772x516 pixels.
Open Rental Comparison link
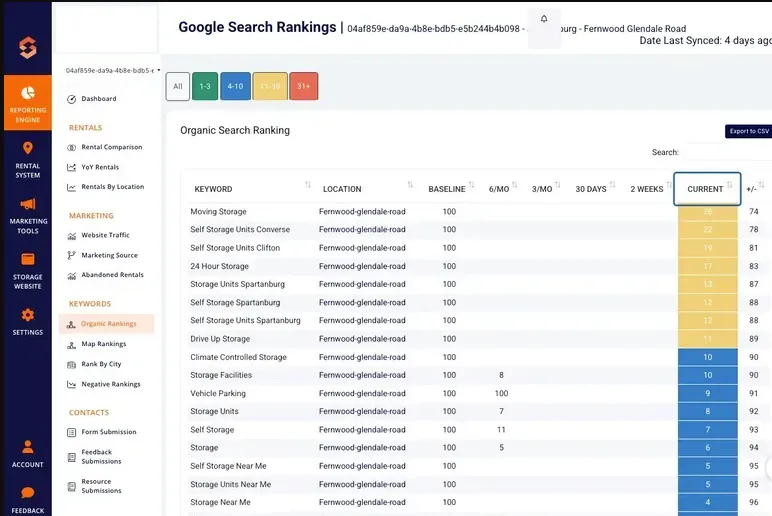tap(112, 147)
